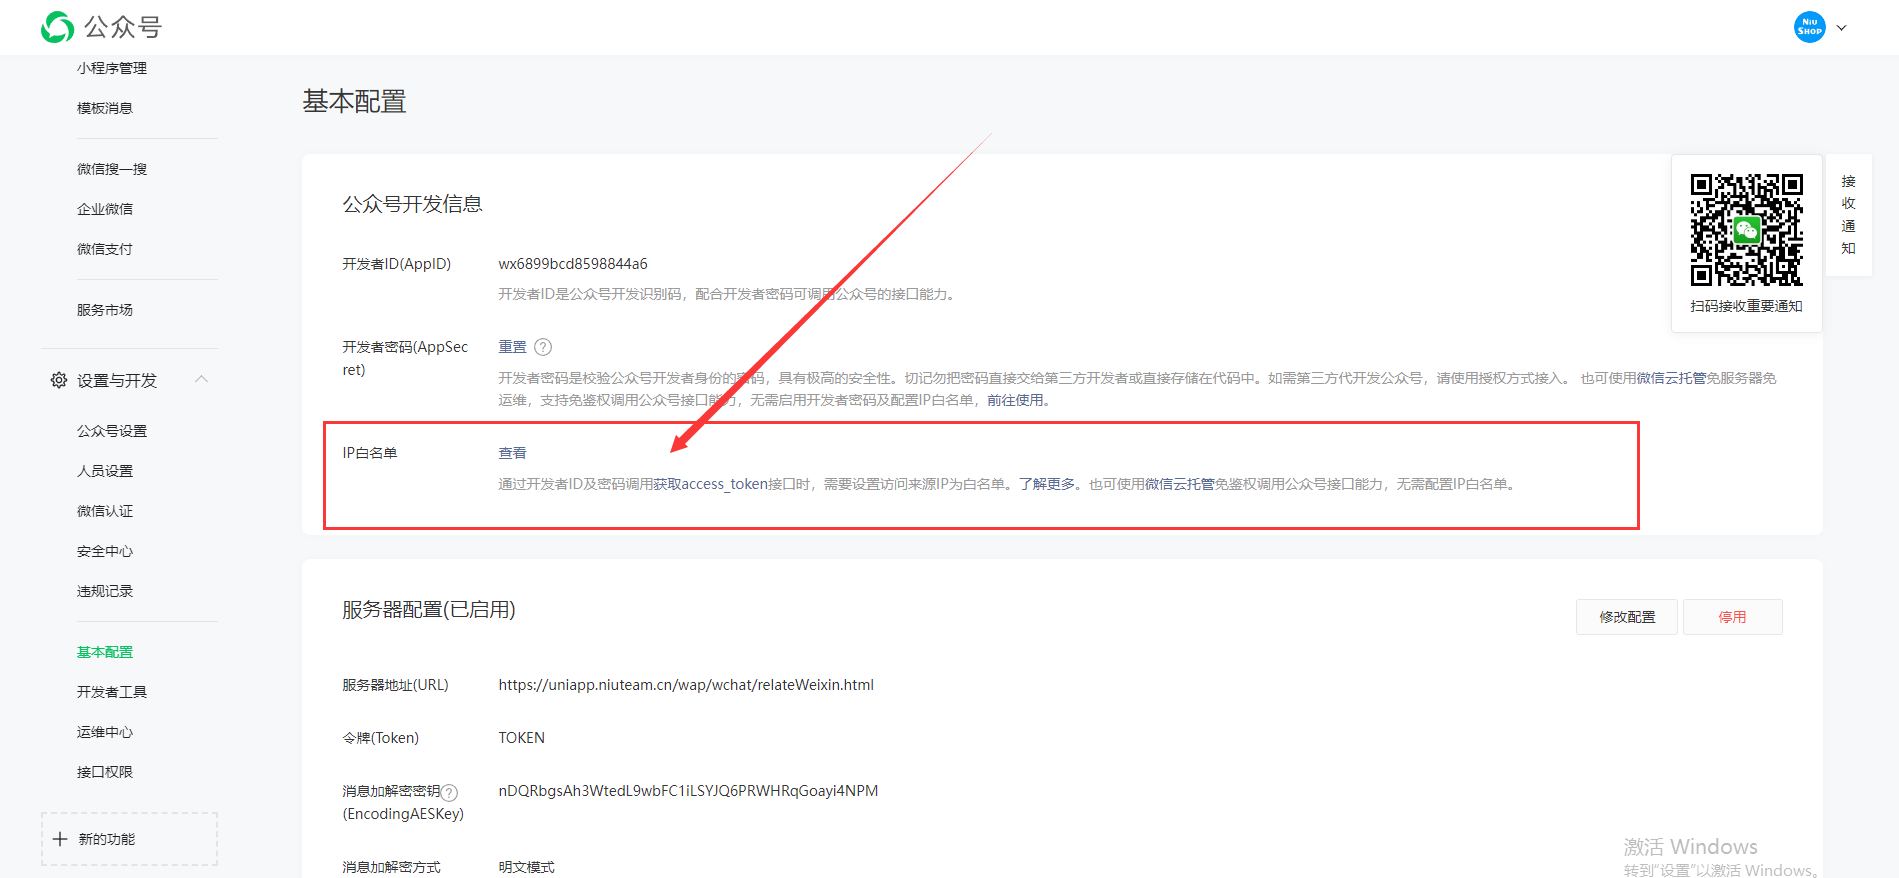Click the 设置与开发 gear icon
Image resolution: width=1899 pixels, height=878 pixels.
[x=59, y=380]
